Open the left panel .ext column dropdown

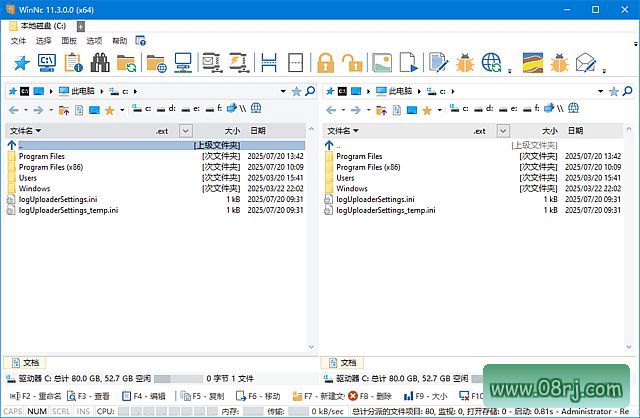click(185, 130)
